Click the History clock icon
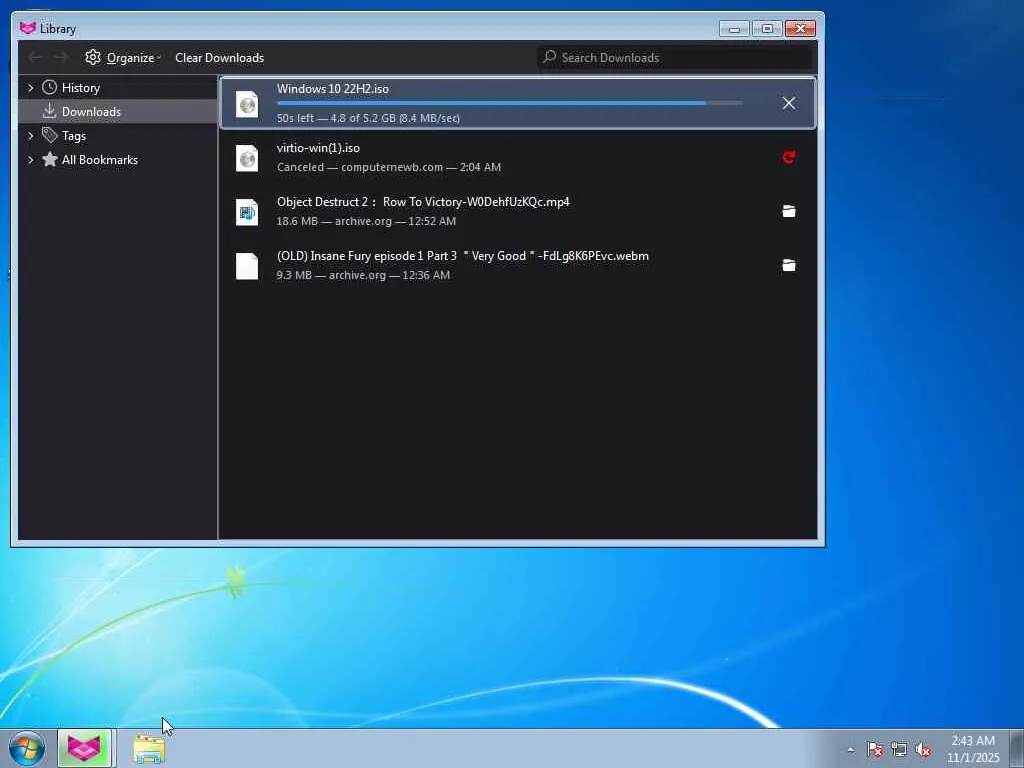 pyautogui.click(x=50, y=88)
